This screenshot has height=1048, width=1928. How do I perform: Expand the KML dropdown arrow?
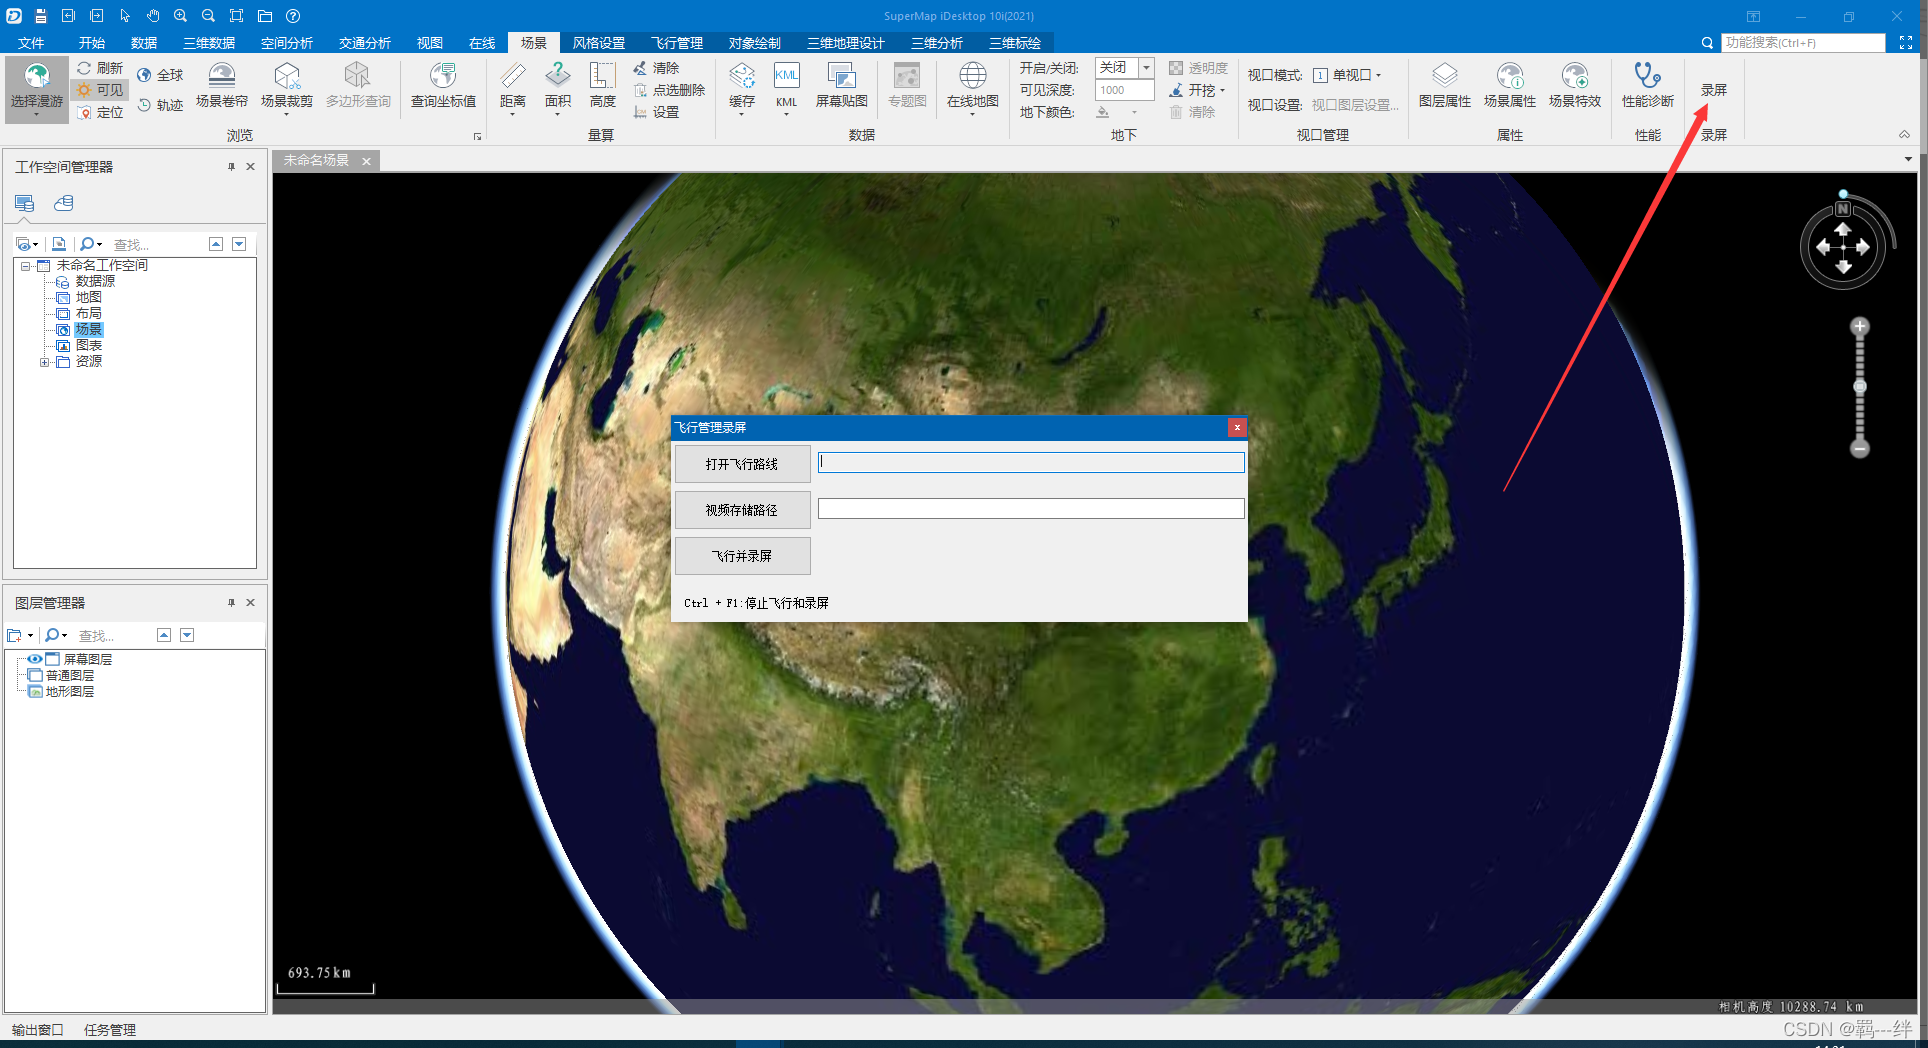point(786,115)
